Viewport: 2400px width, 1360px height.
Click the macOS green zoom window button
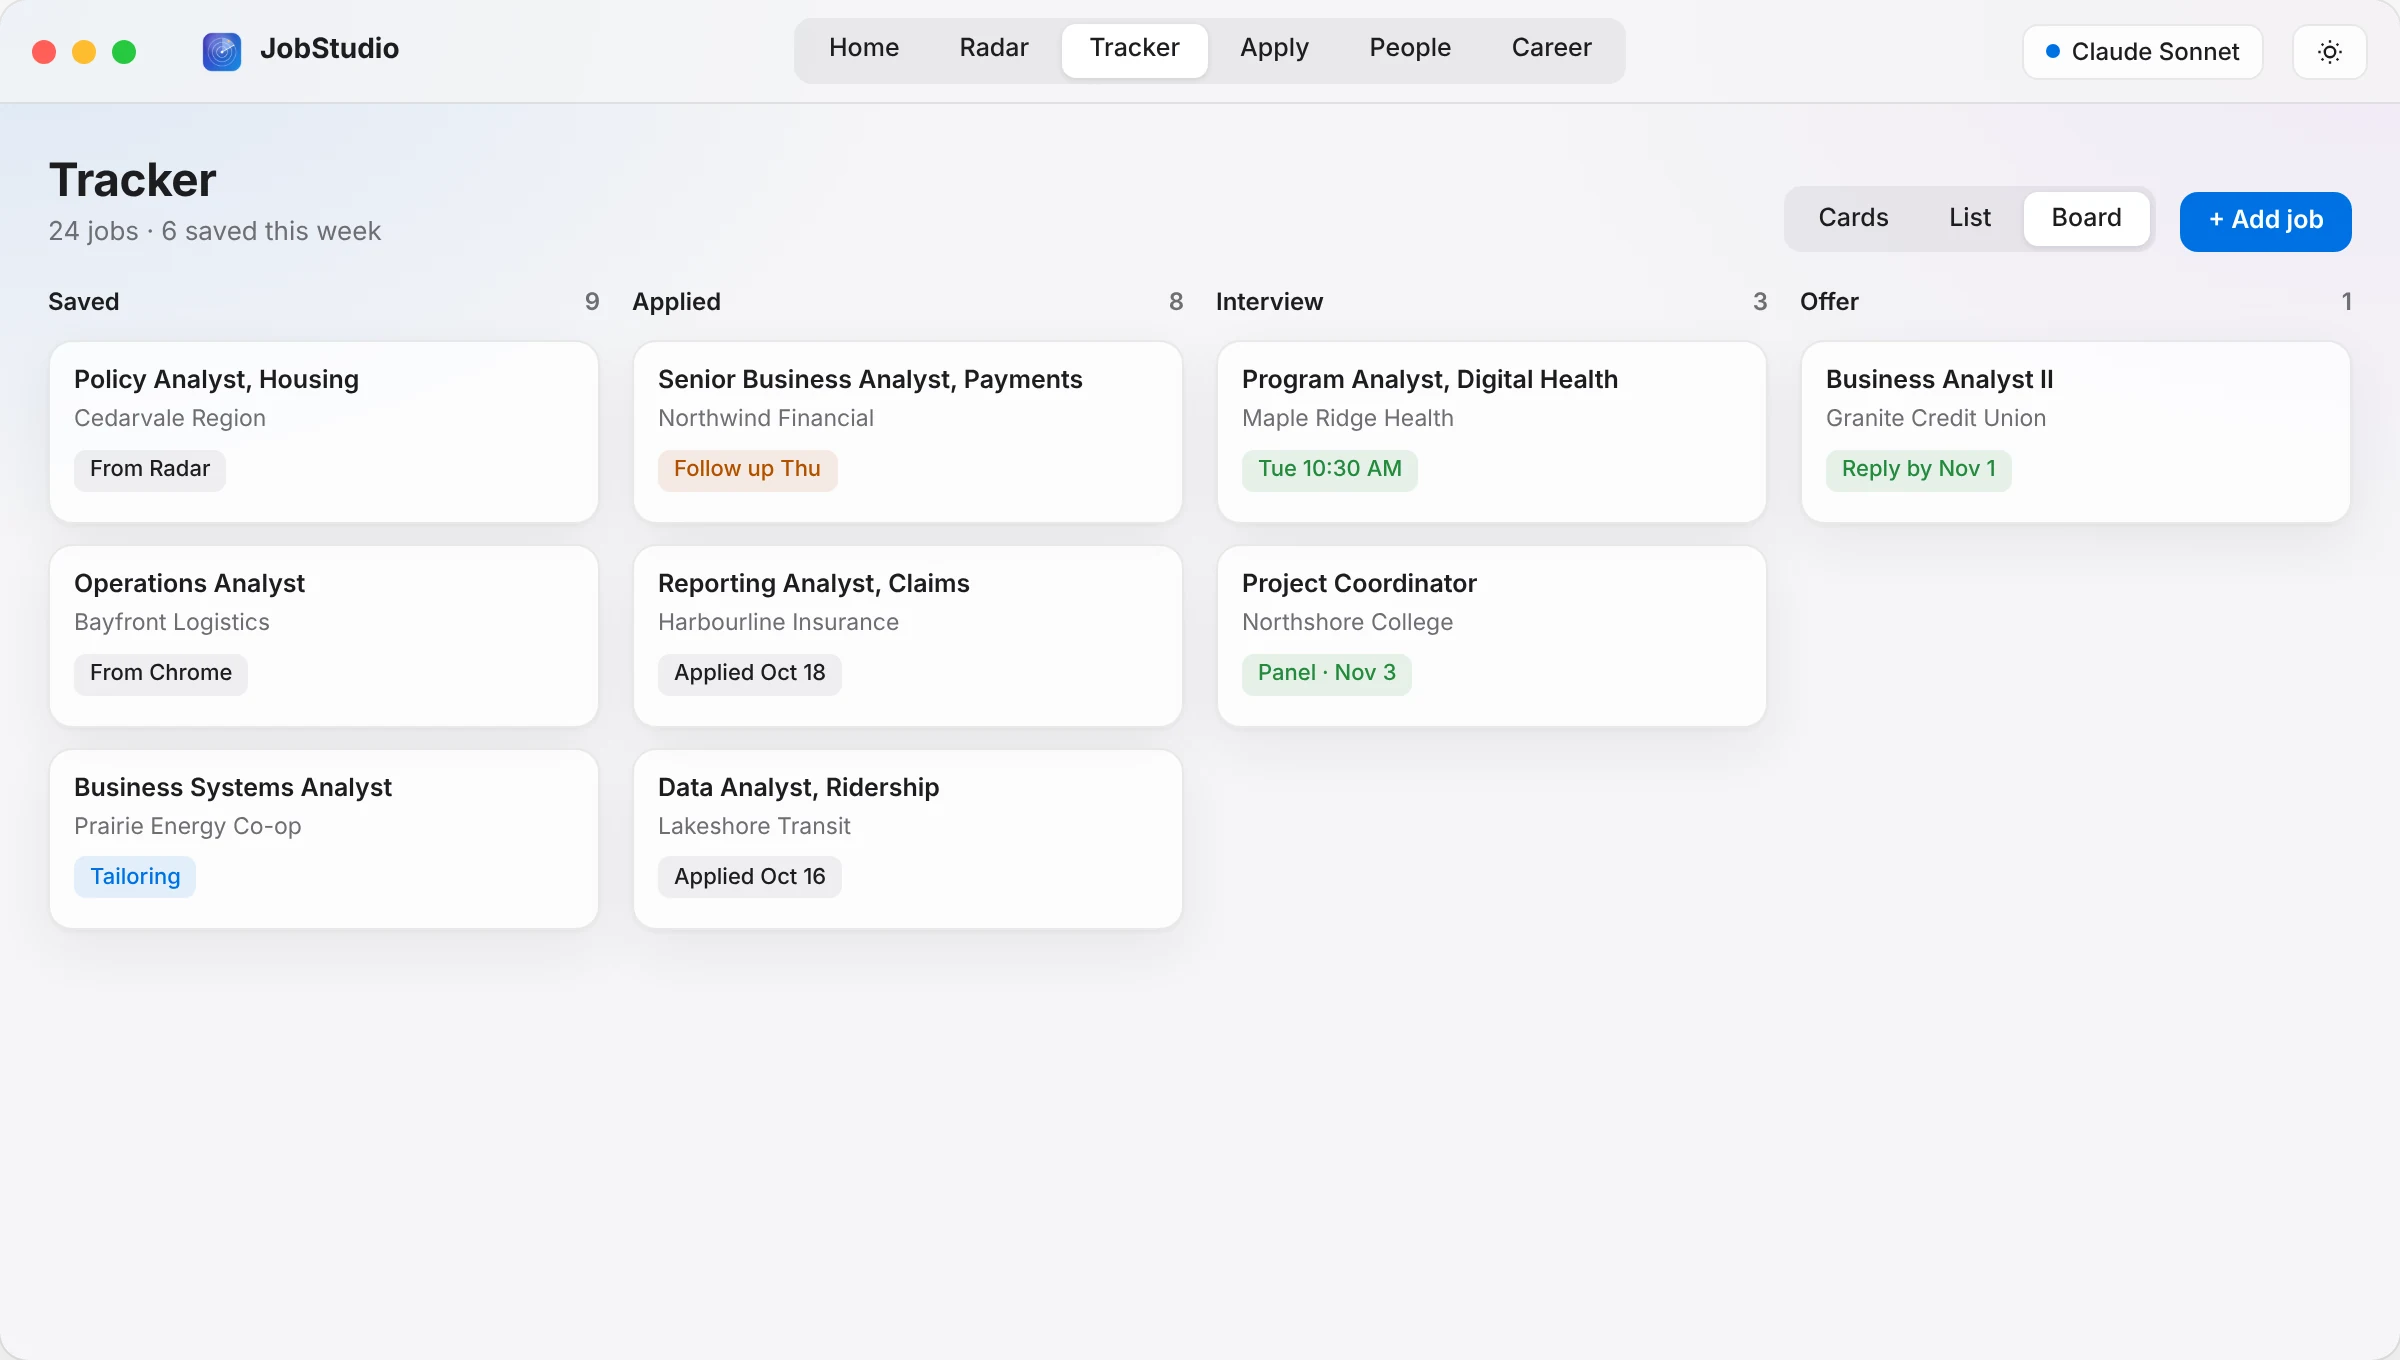pyautogui.click(x=124, y=52)
